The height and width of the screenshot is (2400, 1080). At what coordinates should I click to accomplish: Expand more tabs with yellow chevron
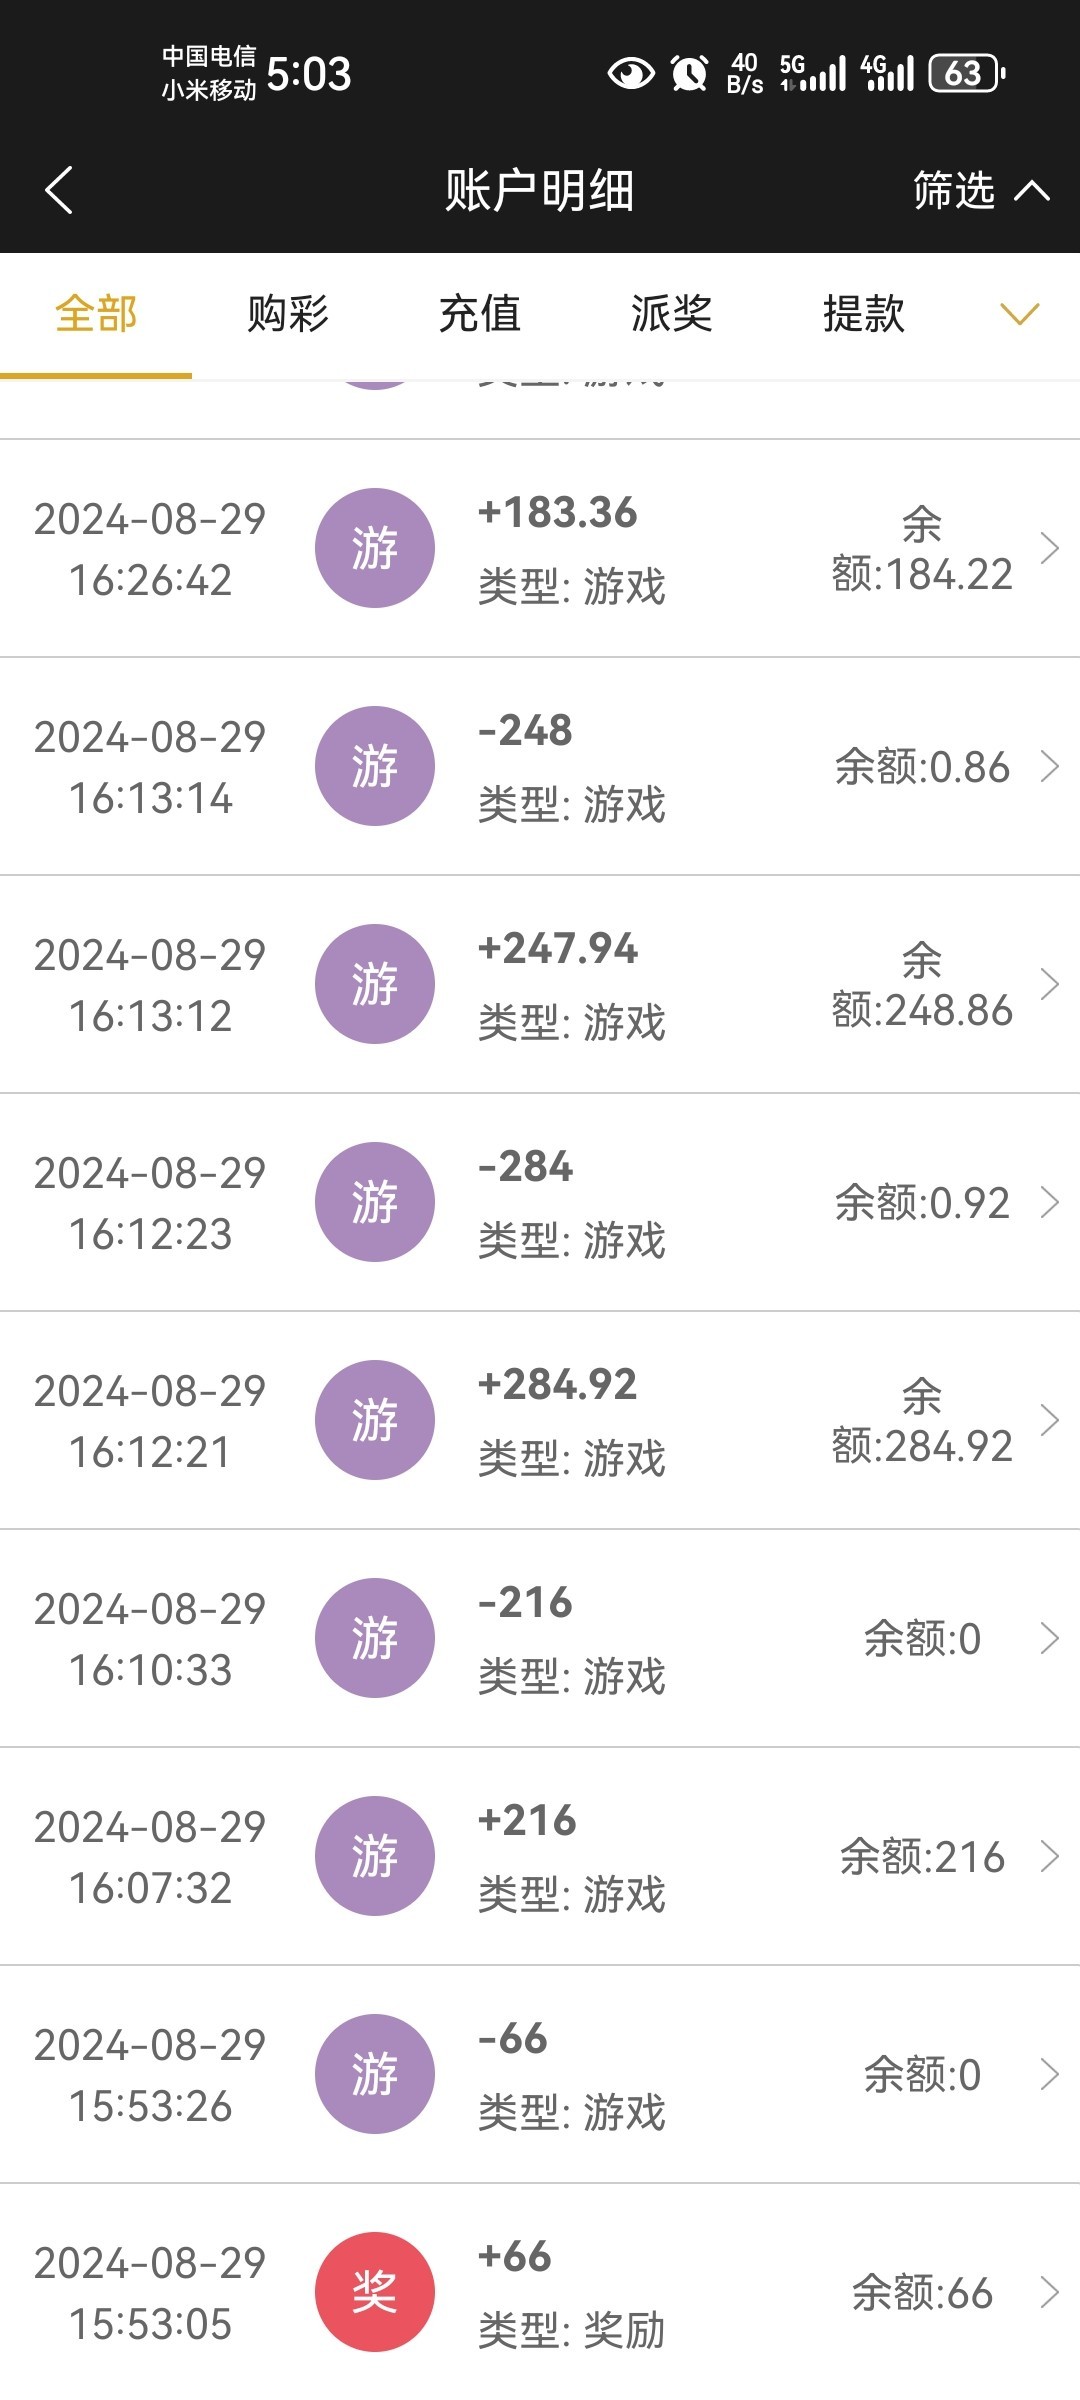(x=1019, y=314)
